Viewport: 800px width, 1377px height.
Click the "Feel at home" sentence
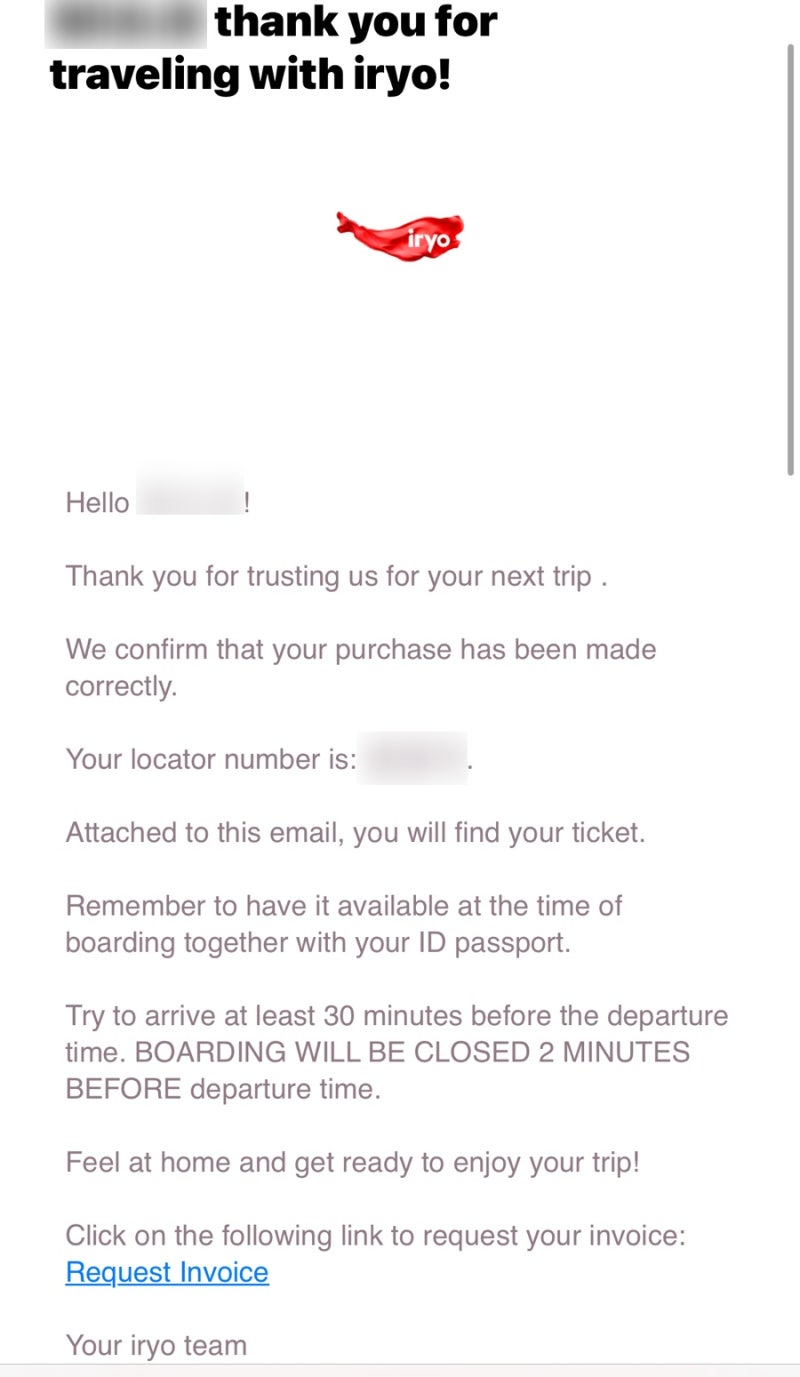point(352,1162)
